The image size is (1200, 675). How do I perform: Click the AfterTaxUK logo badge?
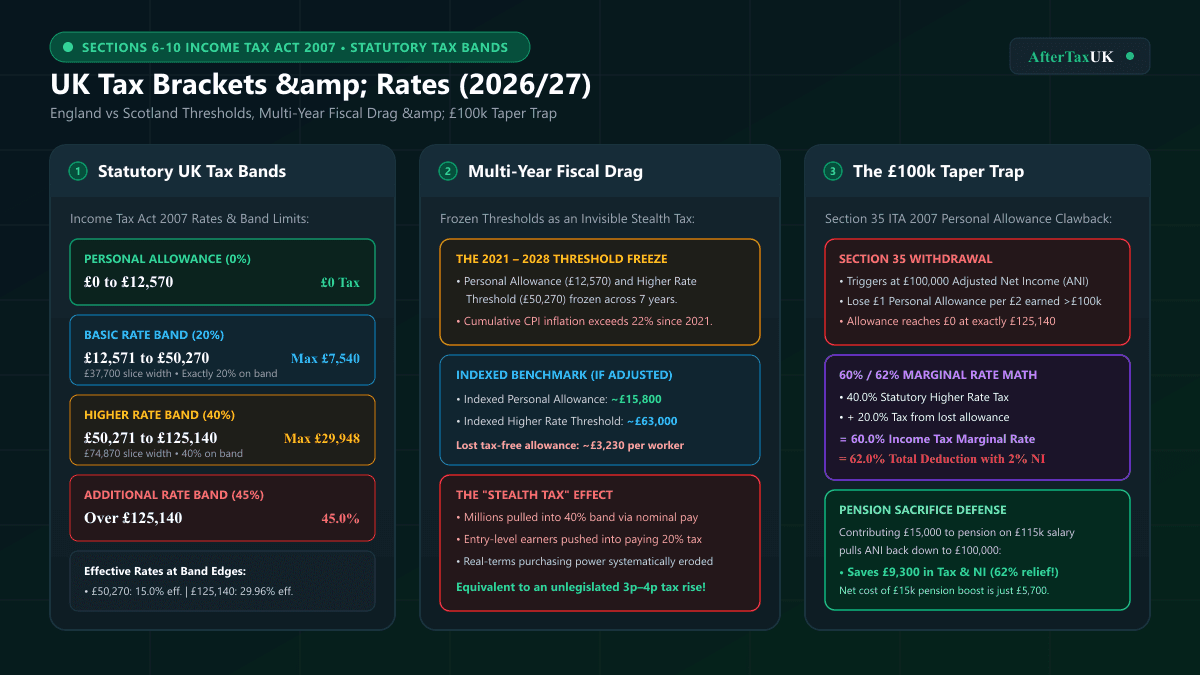pyautogui.click(x=1080, y=56)
